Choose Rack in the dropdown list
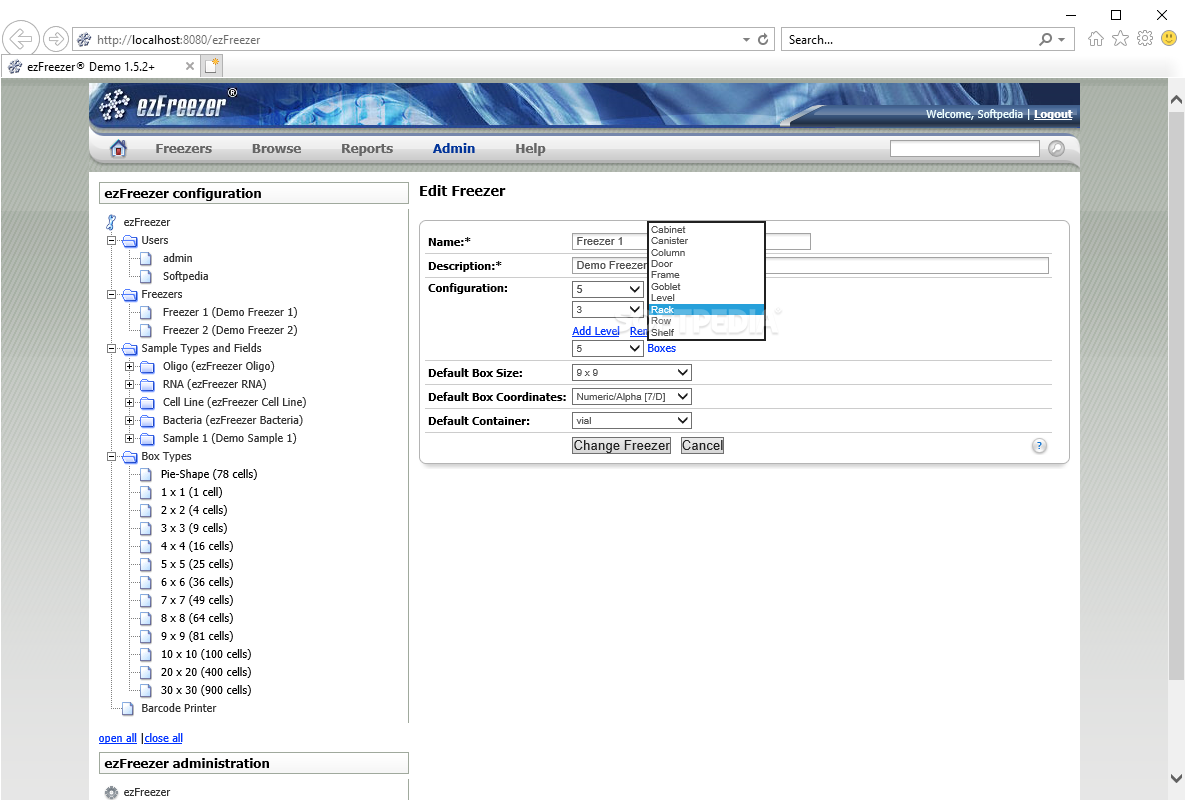The height and width of the screenshot is (801, 1186). pos(706,310)
